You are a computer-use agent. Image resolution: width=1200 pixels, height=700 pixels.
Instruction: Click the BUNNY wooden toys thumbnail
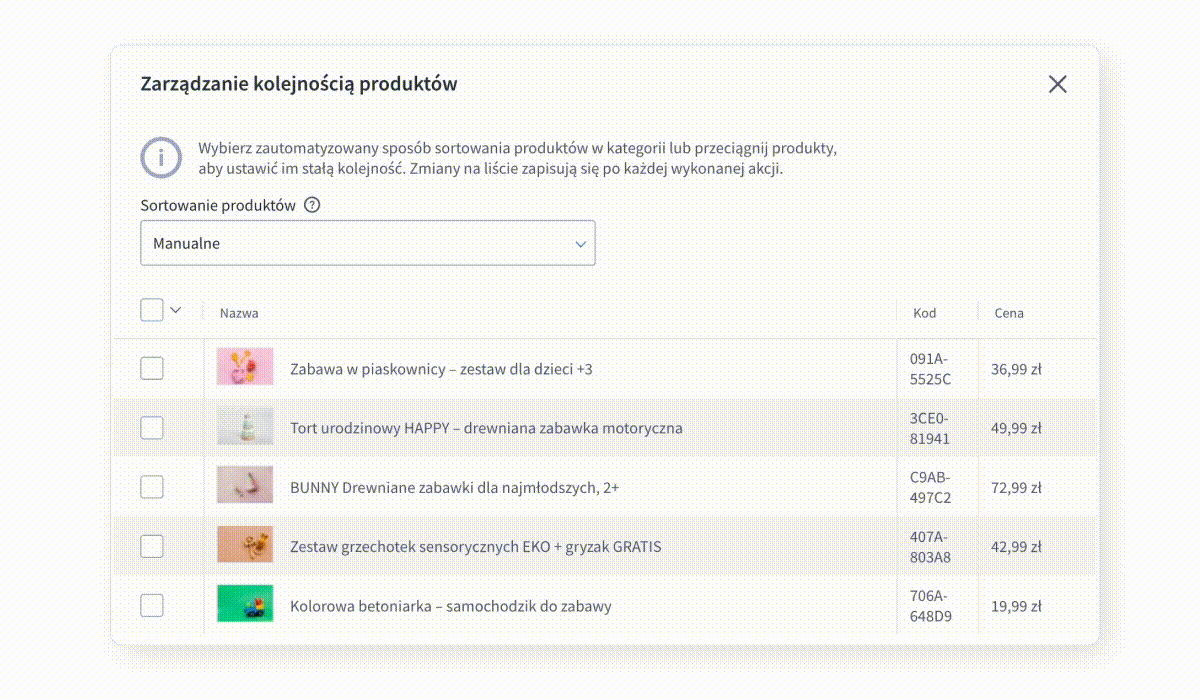coord(245,485)
